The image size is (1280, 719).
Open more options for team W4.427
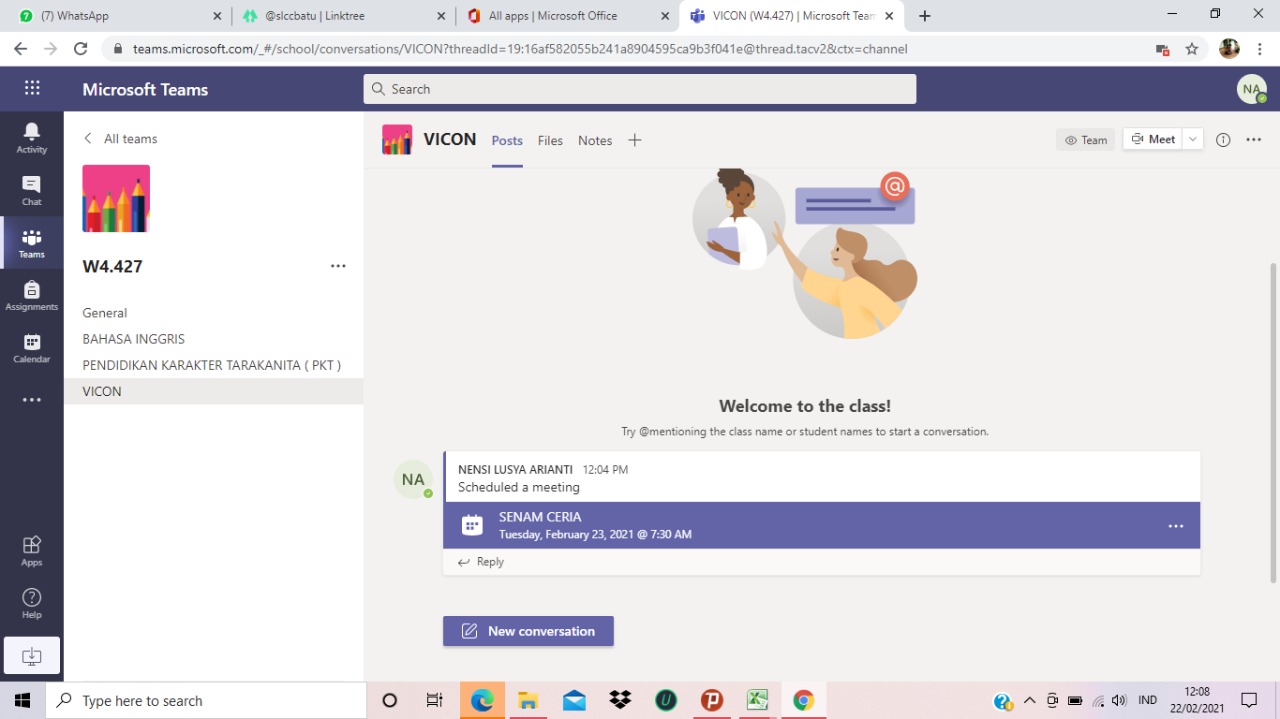(338, 266)
